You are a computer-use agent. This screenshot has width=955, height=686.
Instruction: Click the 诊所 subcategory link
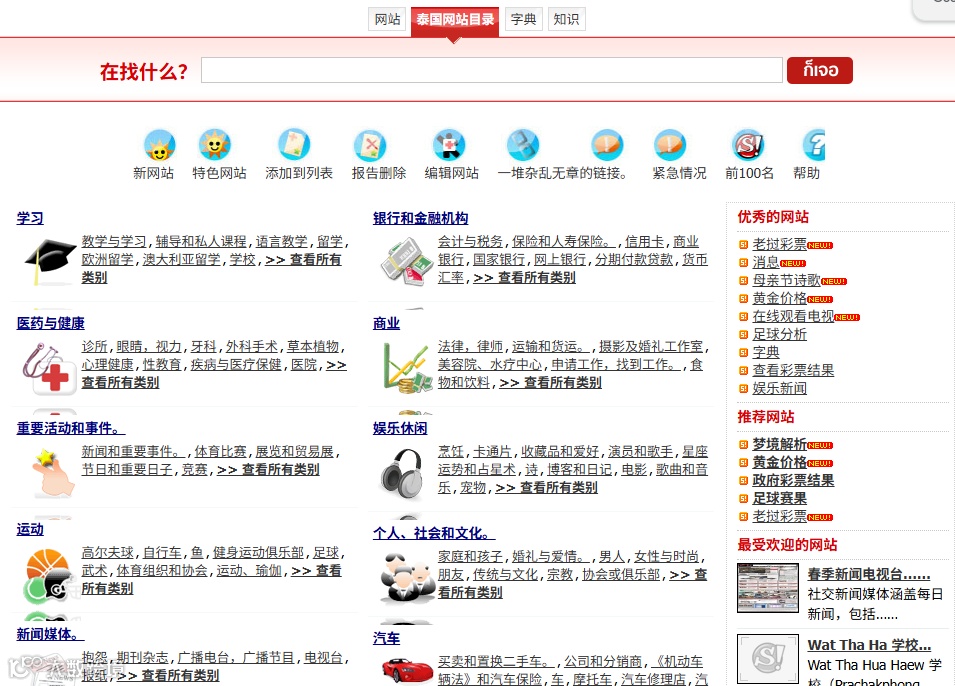pyautogui.click(x=94, y=347)
